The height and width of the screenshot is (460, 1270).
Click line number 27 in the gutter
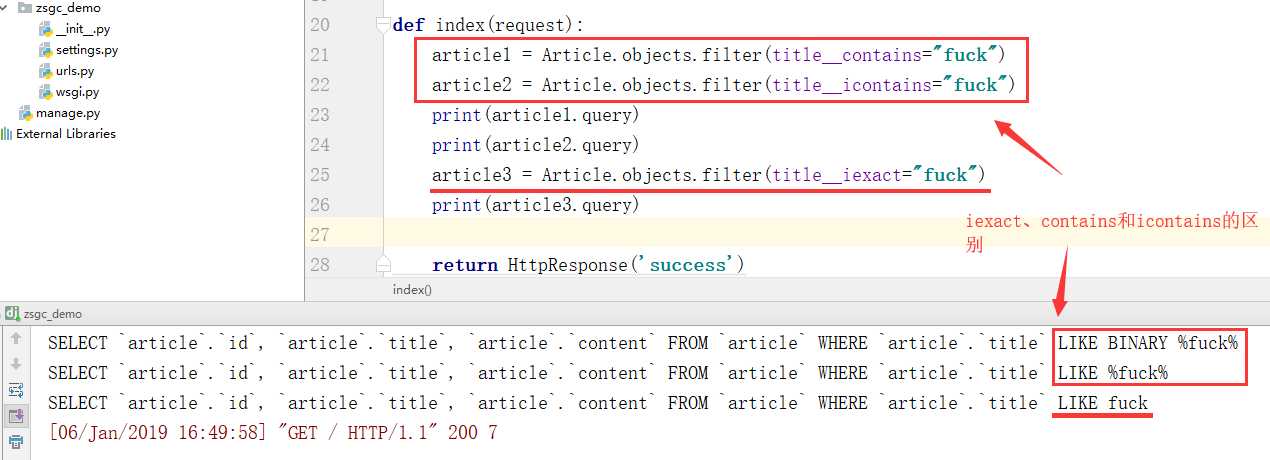coord(319,235)
